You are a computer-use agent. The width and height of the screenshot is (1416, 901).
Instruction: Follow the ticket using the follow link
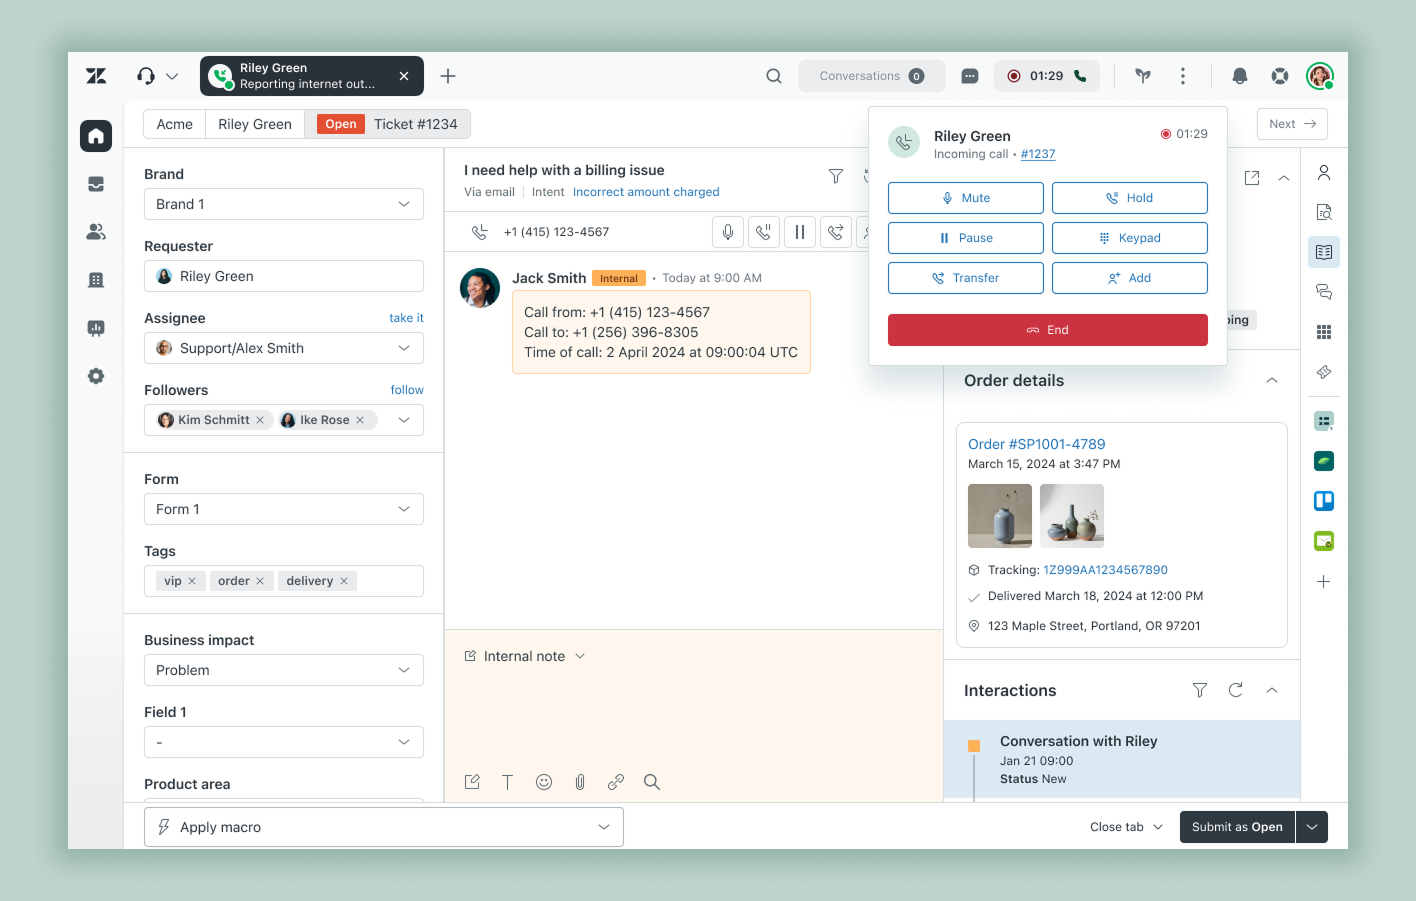pos(407,389)
